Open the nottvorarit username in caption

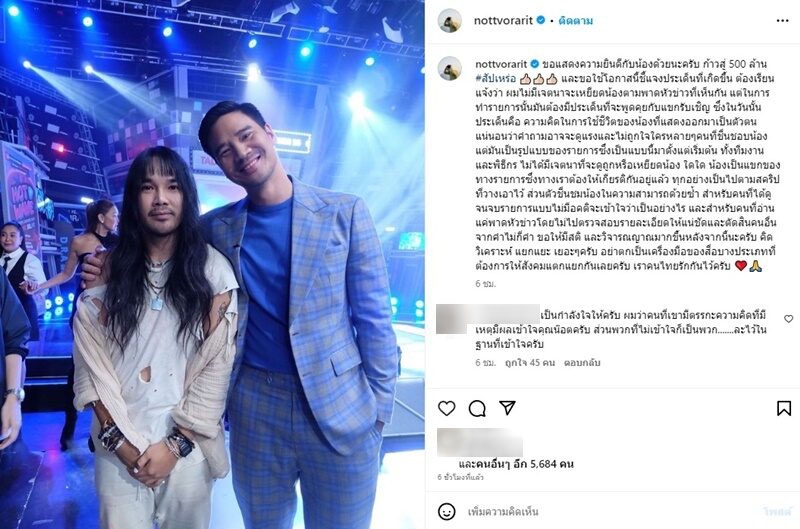click(501, 64)
